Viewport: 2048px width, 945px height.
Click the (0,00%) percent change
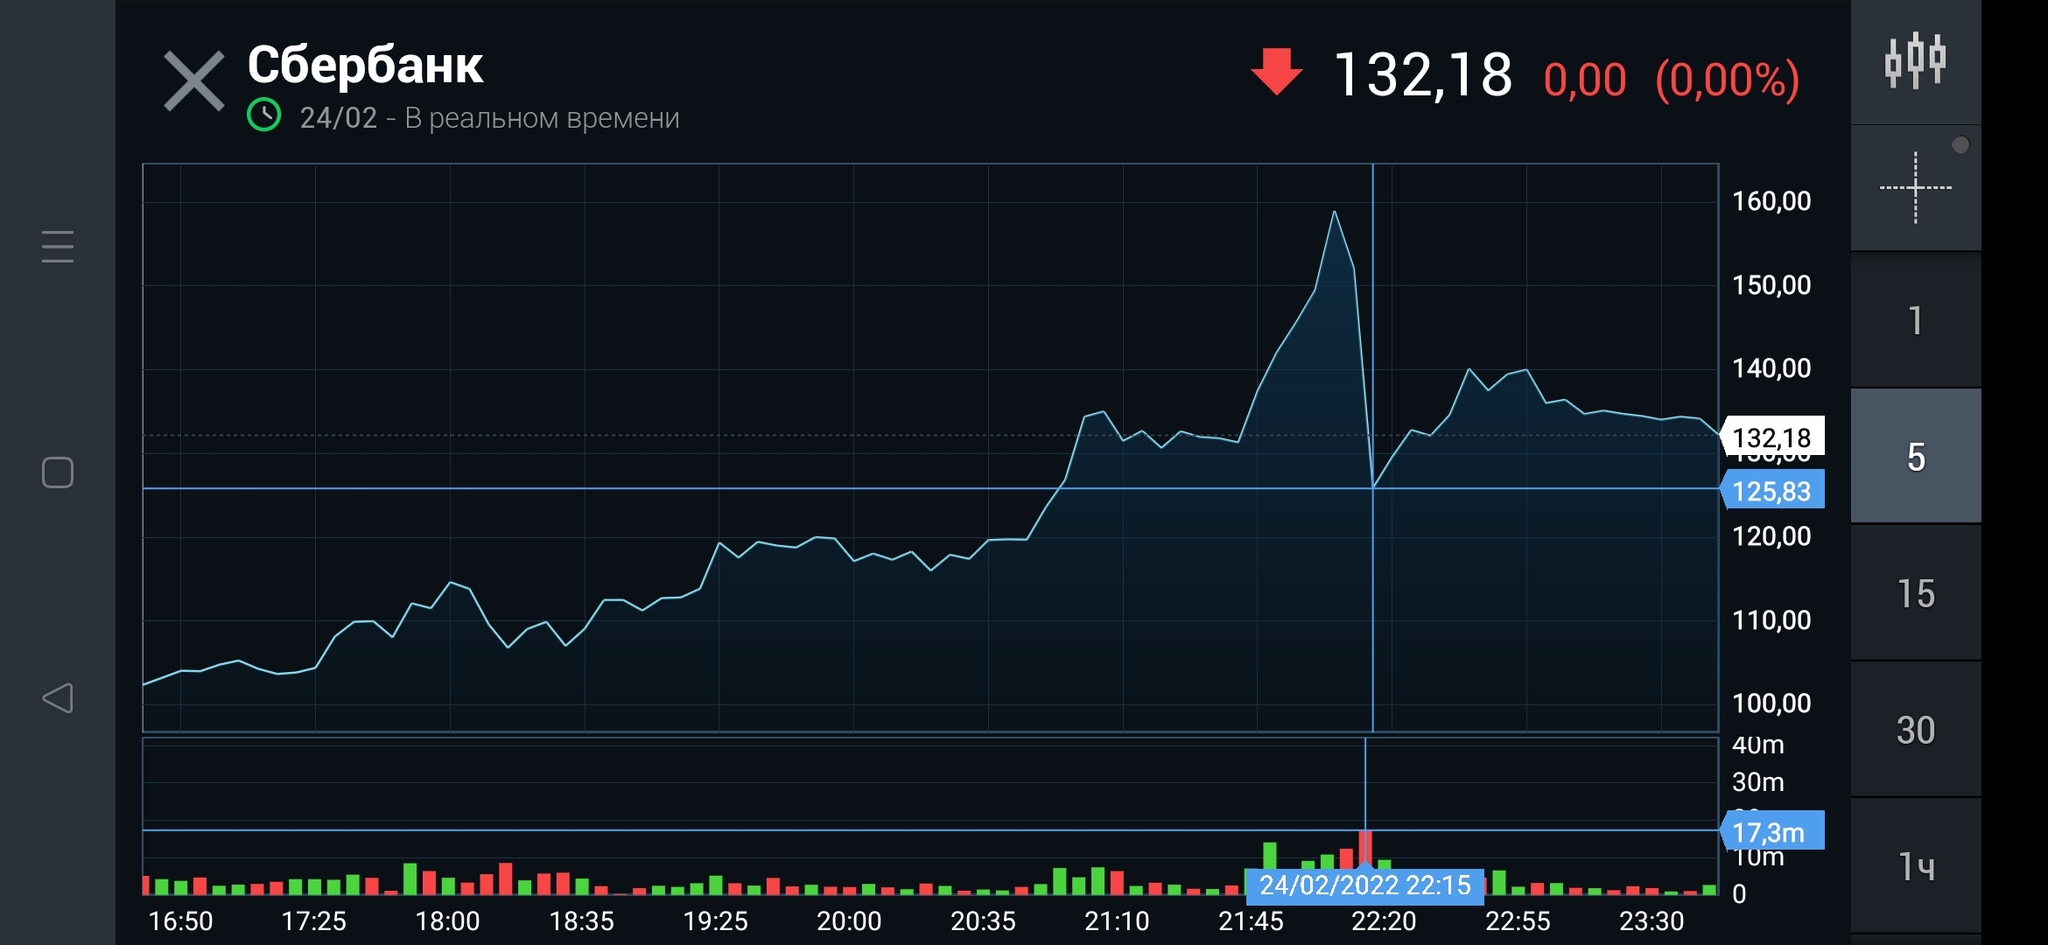1727,80
